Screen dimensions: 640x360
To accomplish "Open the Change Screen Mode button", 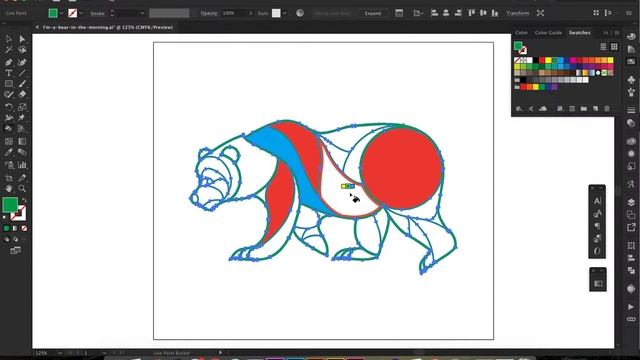I will point(16,250).
